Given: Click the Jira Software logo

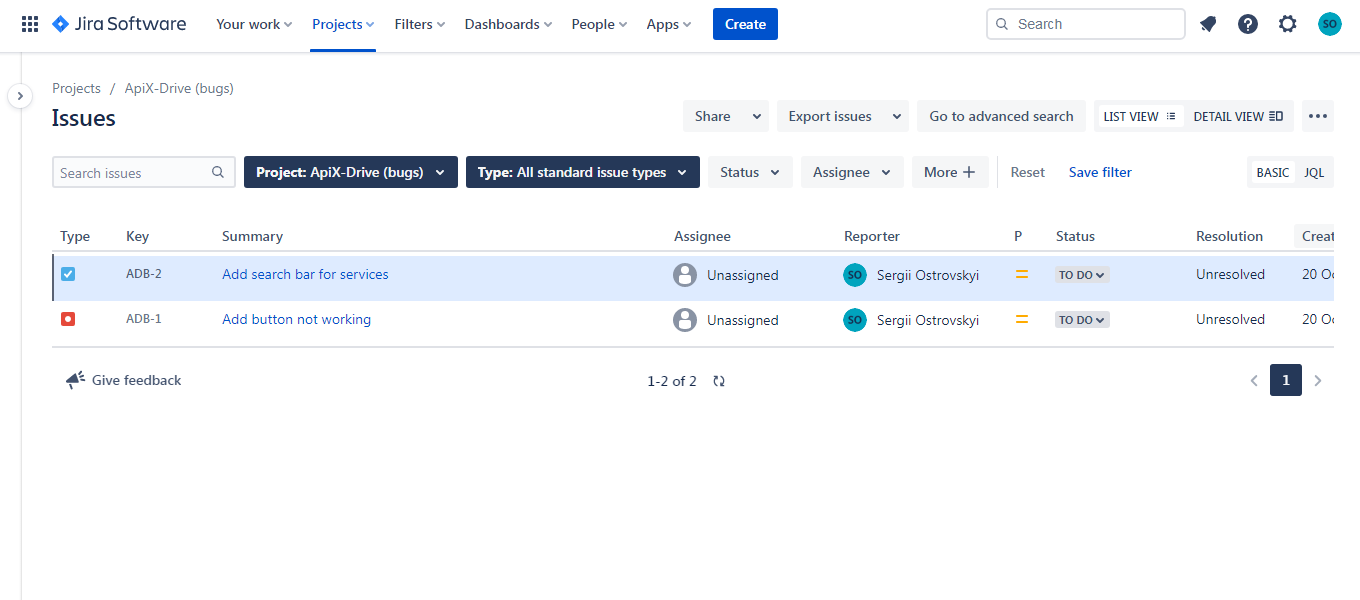Looking at the screenshot, I should coord(119,24).
